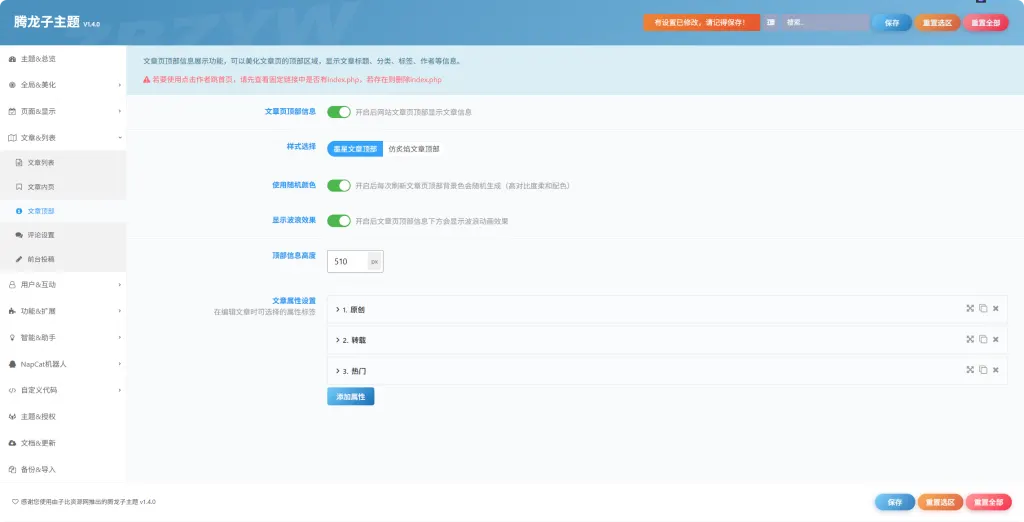This screenshot has height=522, width=1024.
Task: Click the 文档&更新 cloud download icon
Action: (x=12, y=443)
